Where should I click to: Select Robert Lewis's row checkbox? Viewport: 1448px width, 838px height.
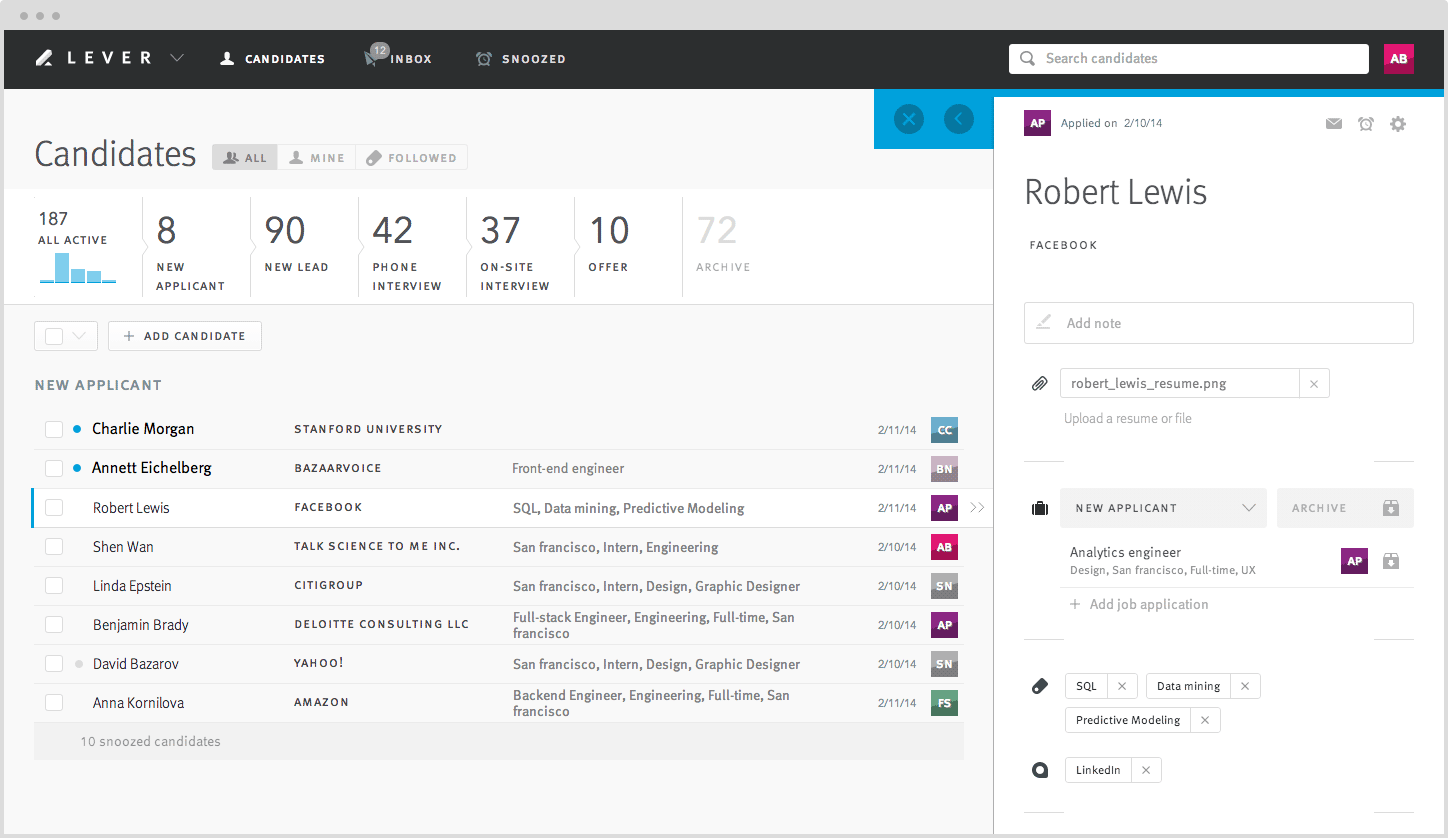pyautogui.click(x=54, y=507)
